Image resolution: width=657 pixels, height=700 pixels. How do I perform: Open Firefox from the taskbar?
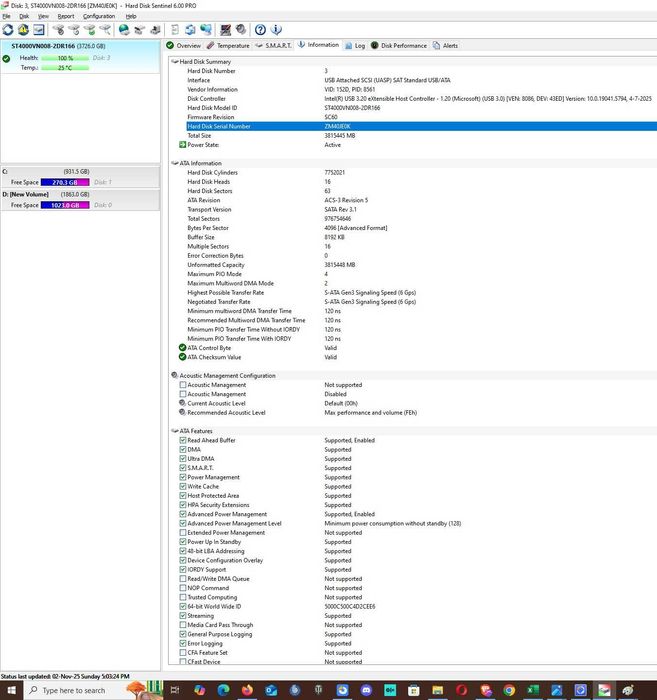pyautogui.click(x=247, y=690)
